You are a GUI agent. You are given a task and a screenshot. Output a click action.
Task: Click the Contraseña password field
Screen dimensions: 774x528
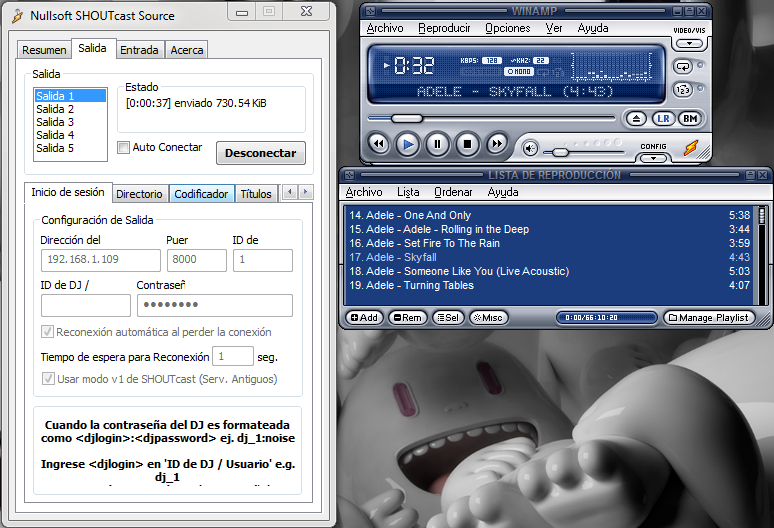[215, 305]
